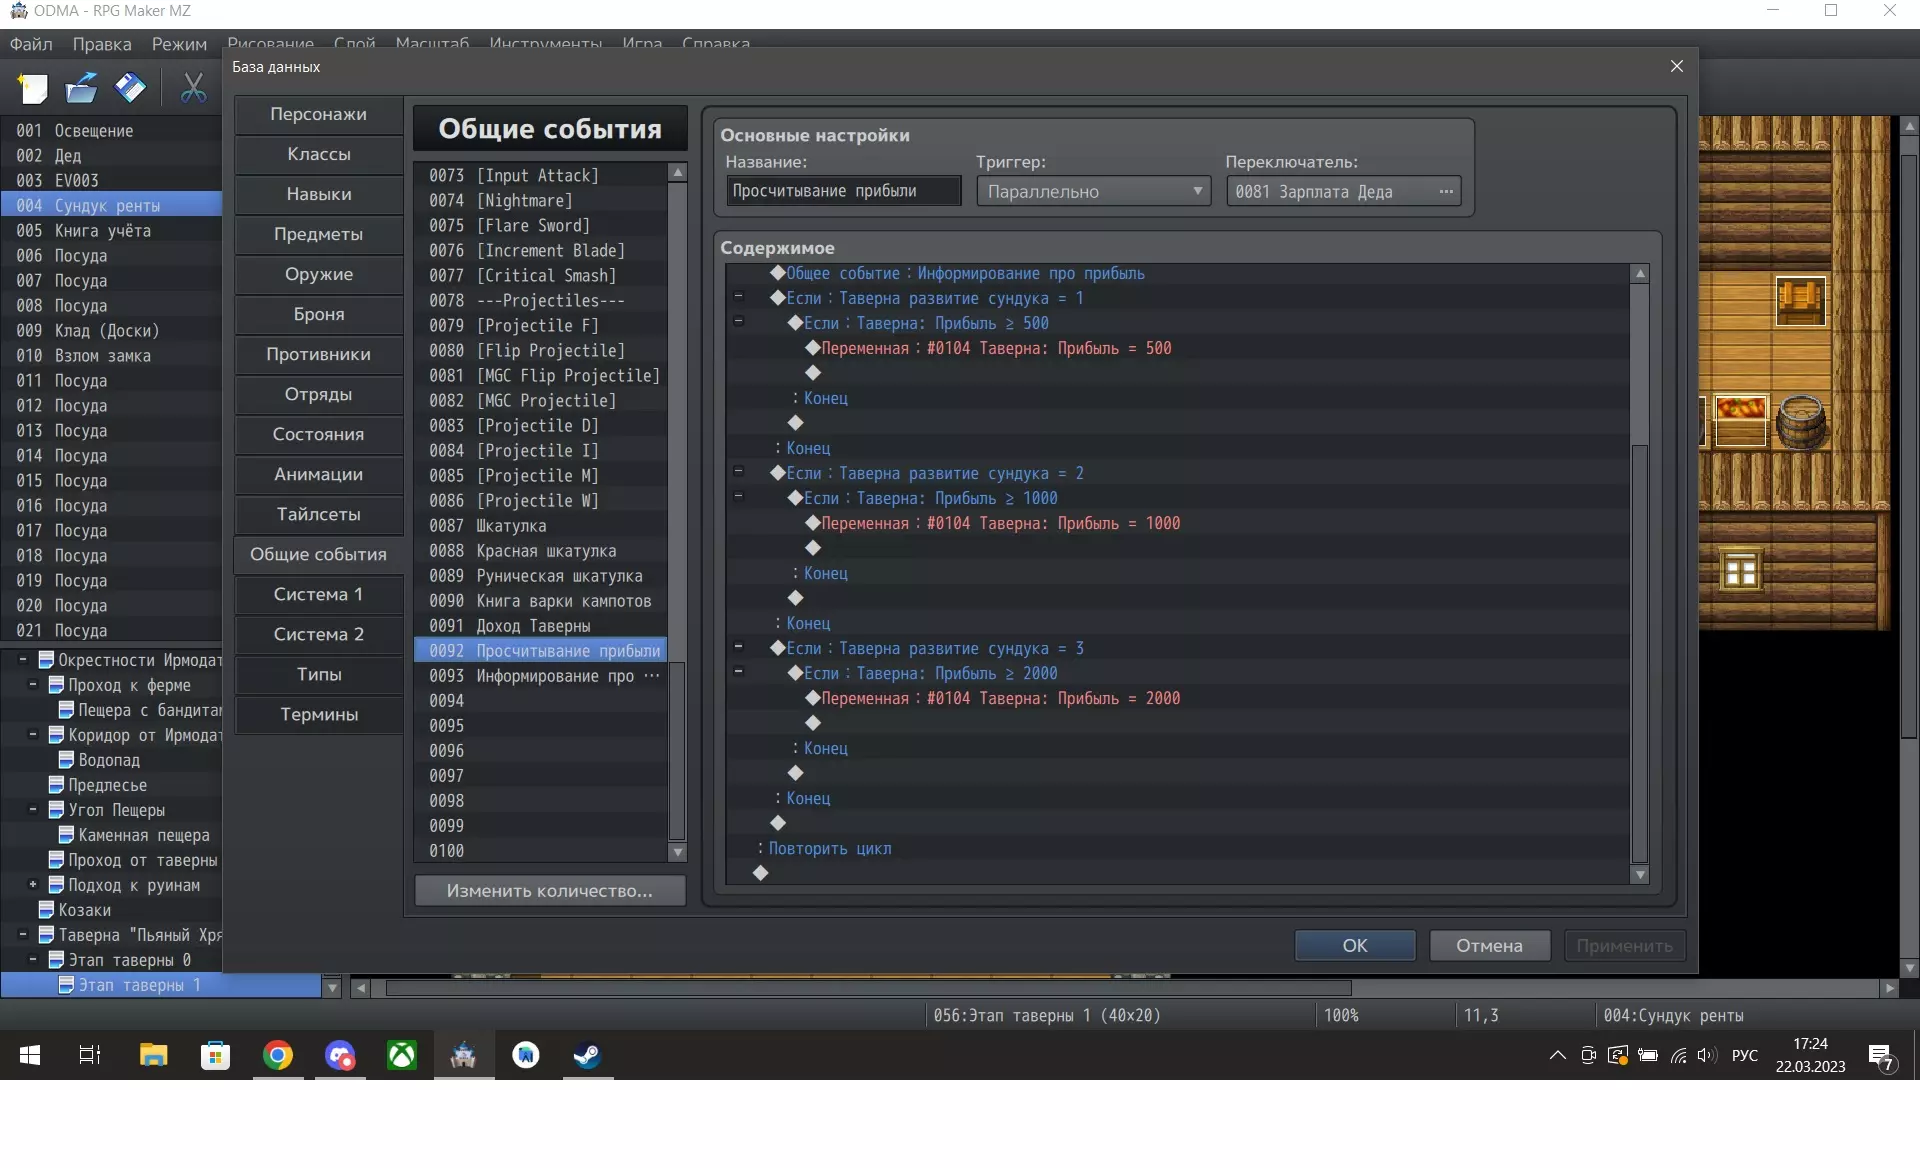Collapse the Угол Пещеры map tree node
Screen dimensions: 1920x1168
click(x=33, y=810)
